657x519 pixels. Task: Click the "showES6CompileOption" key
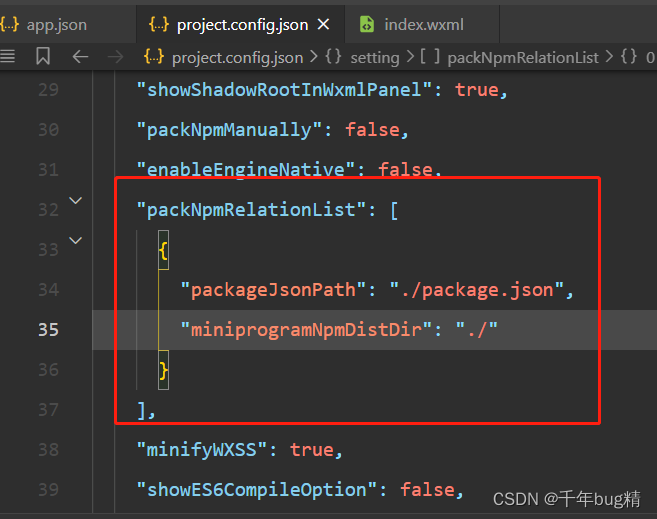(x=257, y=490)
